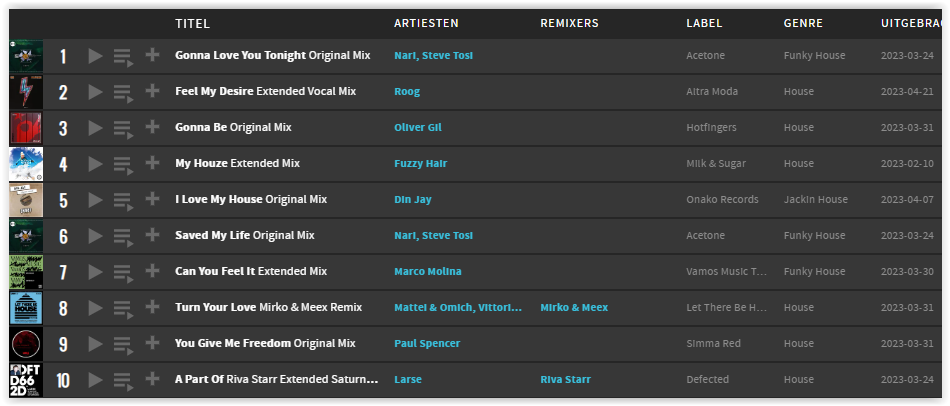
Task: Open track title Gonna Be Original Mix
Action: [233, 127]
